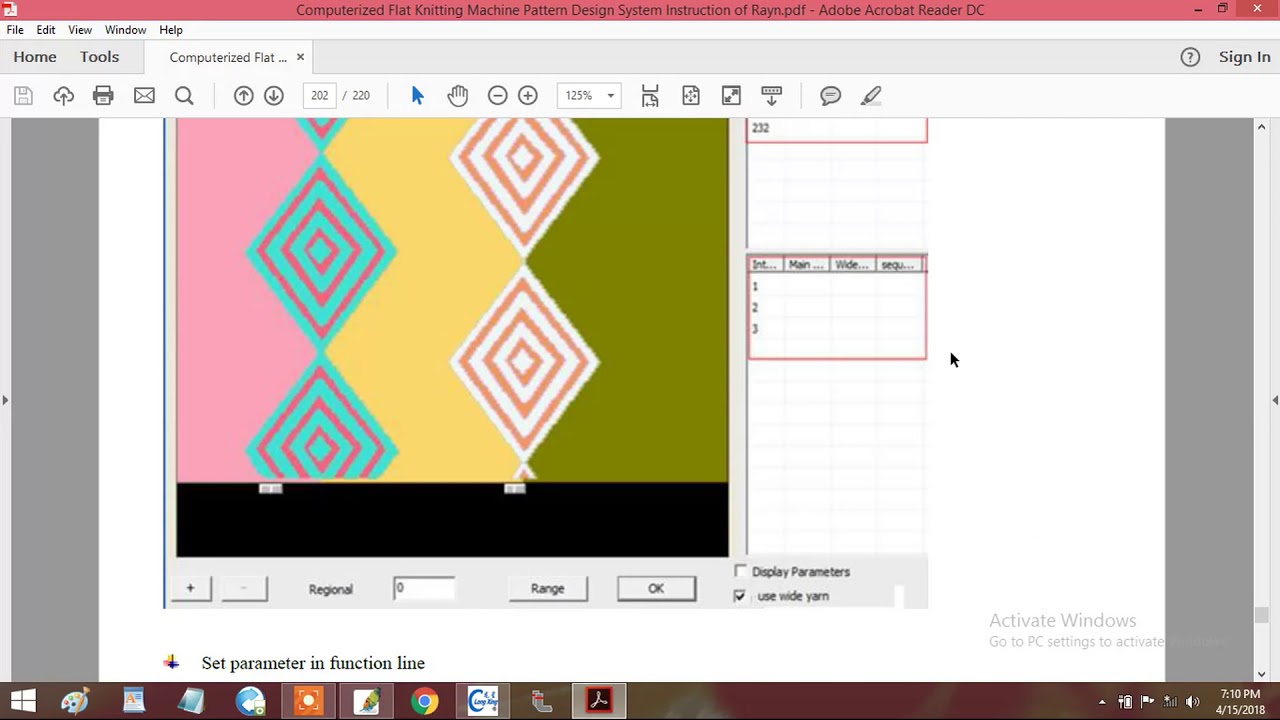Choose the Selection arrow tool
This screenshot has height=720, width=1280.
click(417, 96)
